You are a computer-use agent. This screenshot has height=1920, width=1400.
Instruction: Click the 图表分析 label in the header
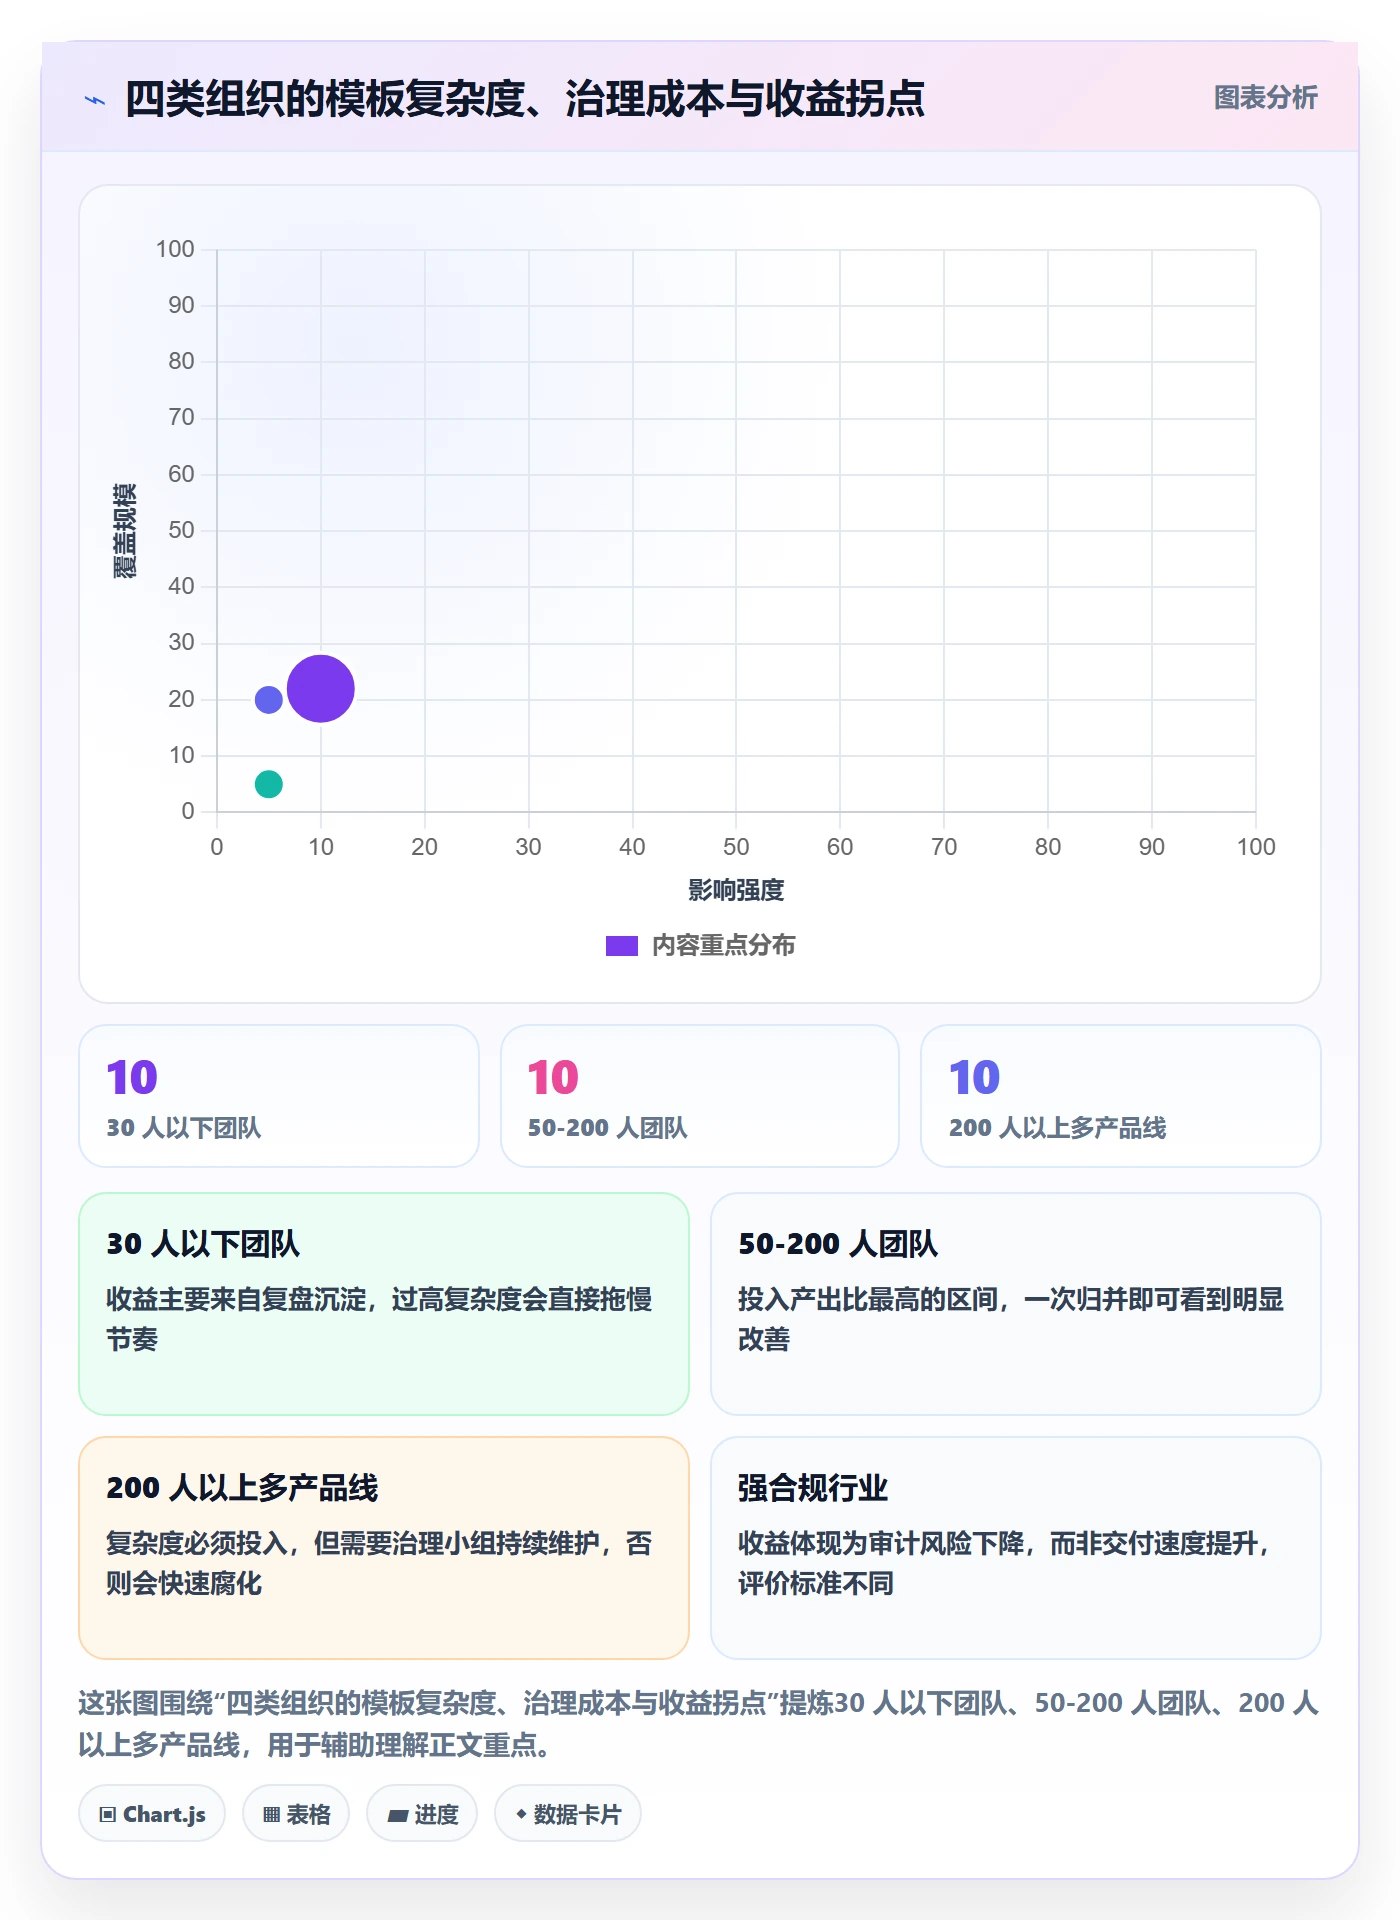pos(1265,97)
